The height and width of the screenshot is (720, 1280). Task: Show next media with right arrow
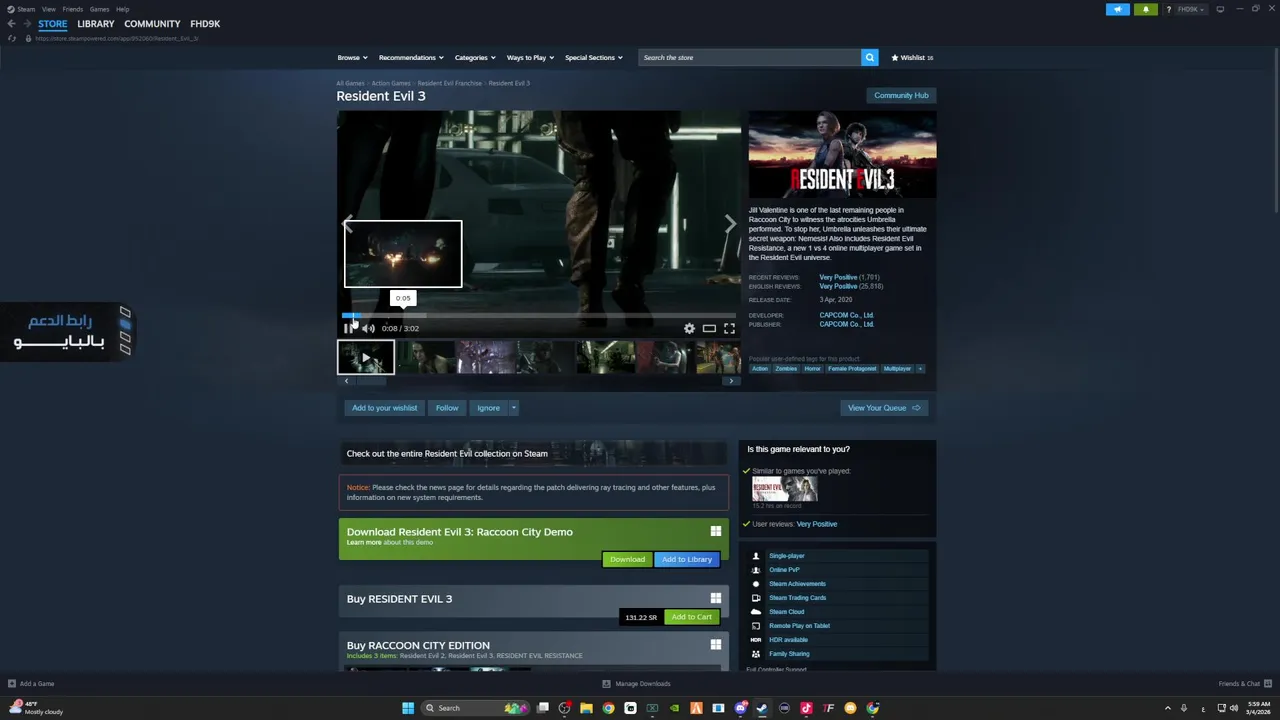pos(730,224)
